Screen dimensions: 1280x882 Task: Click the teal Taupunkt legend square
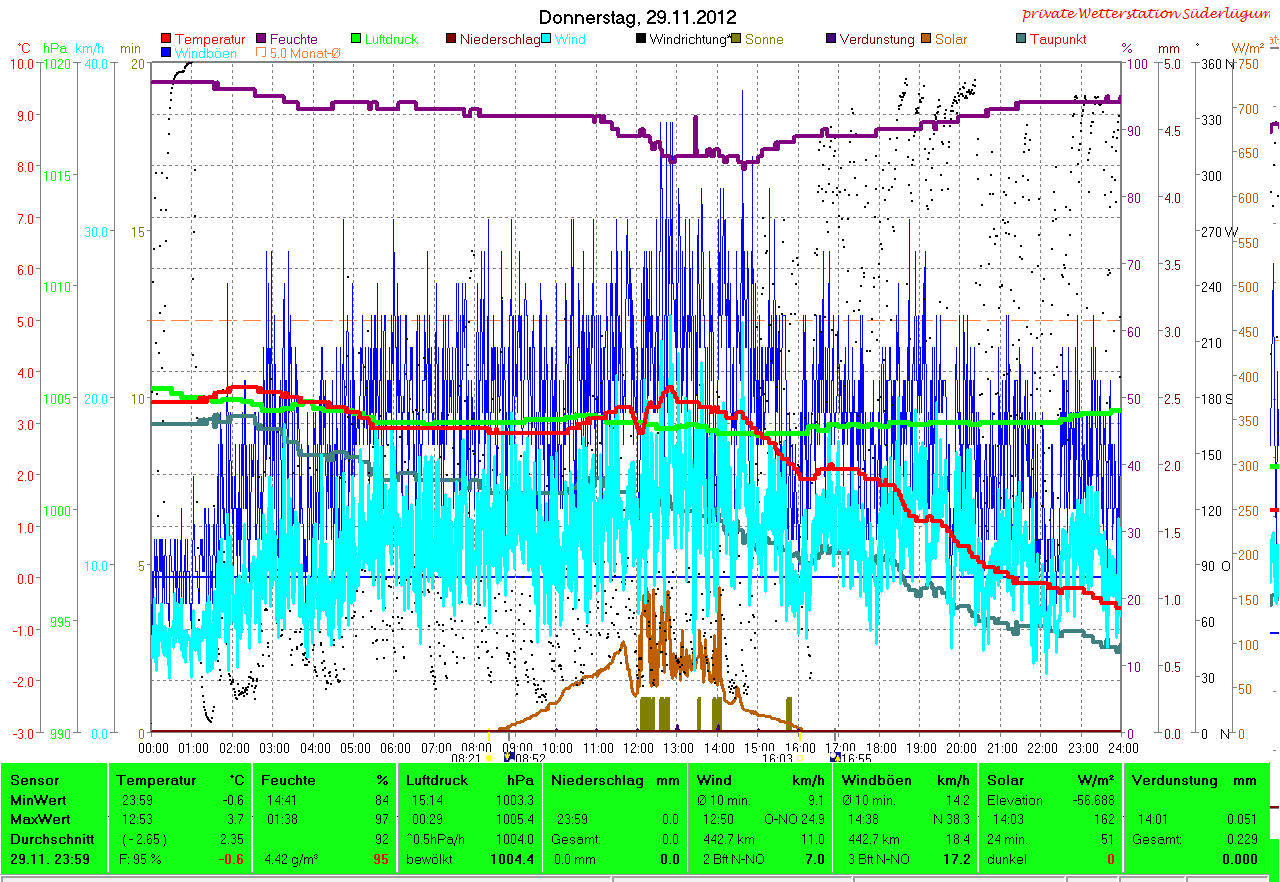[x=1020, y=40]
